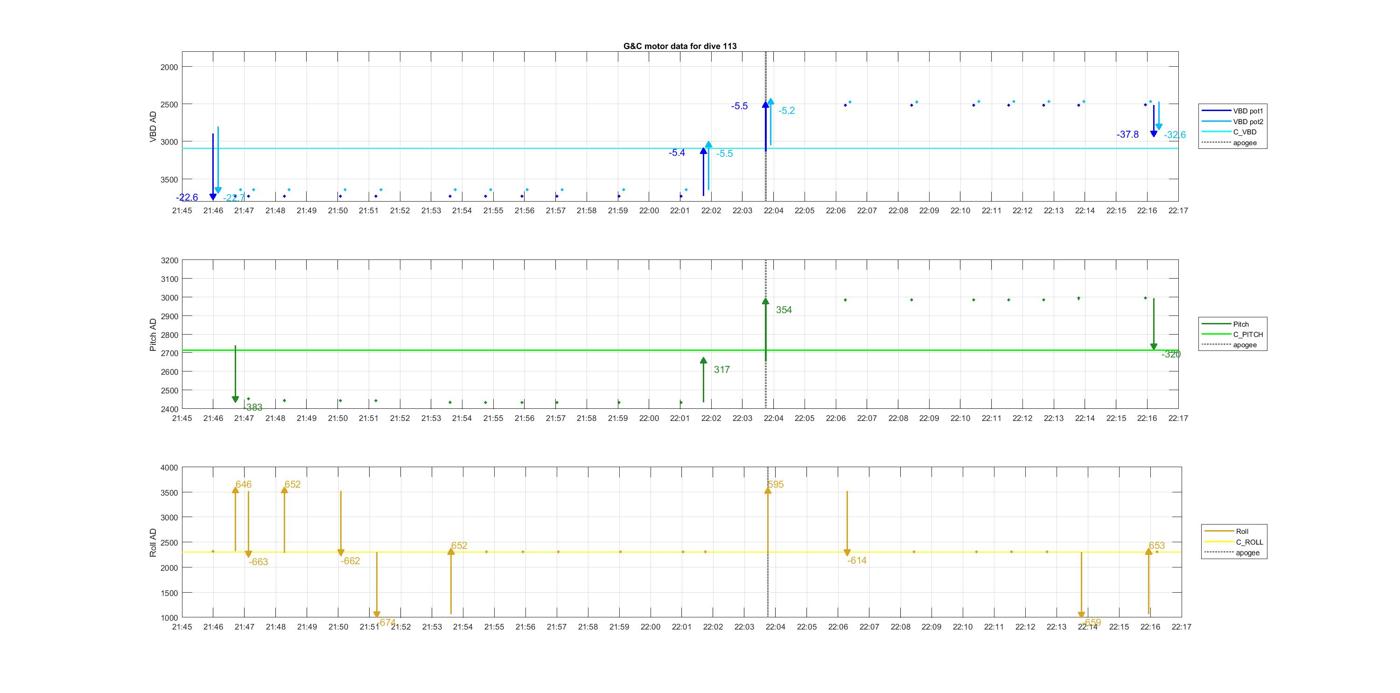This screenshot has height=693, width=1400.
Task: Click the "-674" roll value label
Action: tap(387, 622)
